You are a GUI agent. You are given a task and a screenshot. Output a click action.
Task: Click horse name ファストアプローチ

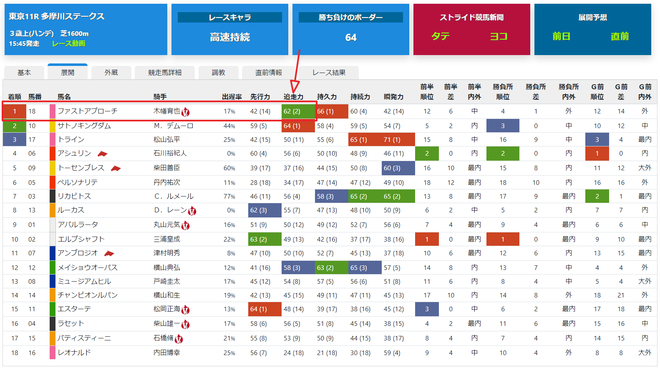point(88,111)
